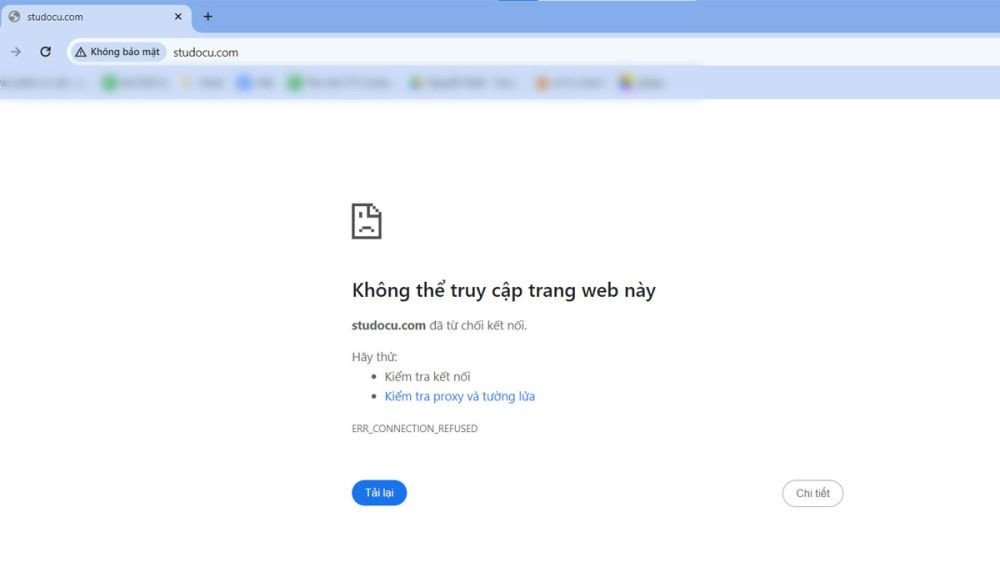The image size is (1000, 563).
Task: Click the studocu.com address bar URL
Action: tap(205, 52)
